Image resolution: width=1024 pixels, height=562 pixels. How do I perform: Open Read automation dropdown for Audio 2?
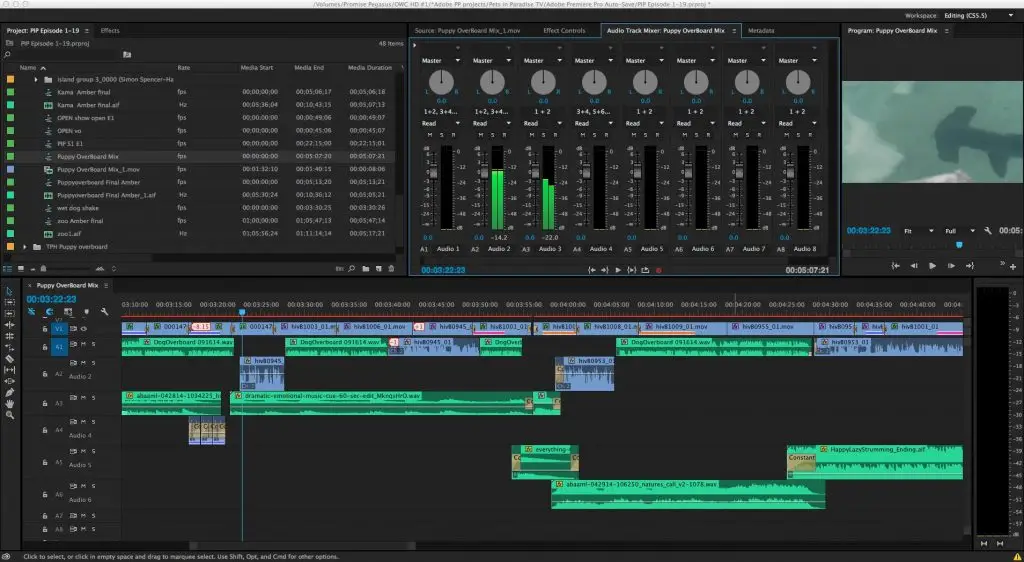pos(492,123)
